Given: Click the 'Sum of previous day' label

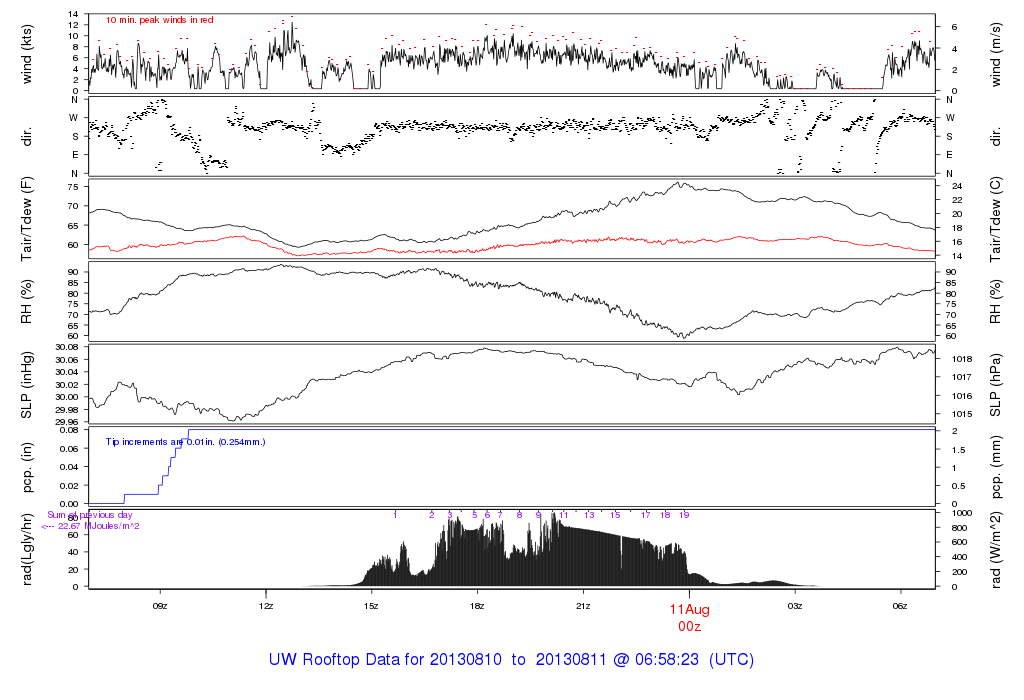Looking at the screenshot, I should point(90,514).
